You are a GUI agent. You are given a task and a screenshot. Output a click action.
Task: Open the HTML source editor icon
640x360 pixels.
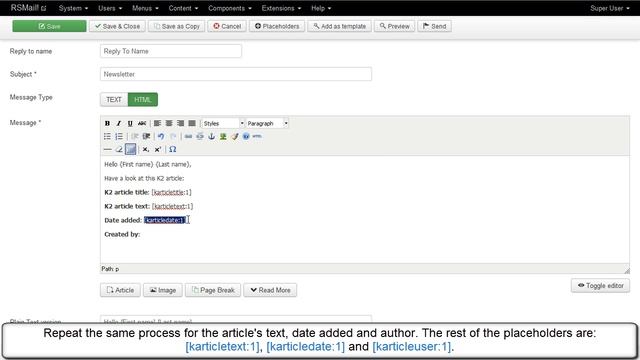[257, 136]
